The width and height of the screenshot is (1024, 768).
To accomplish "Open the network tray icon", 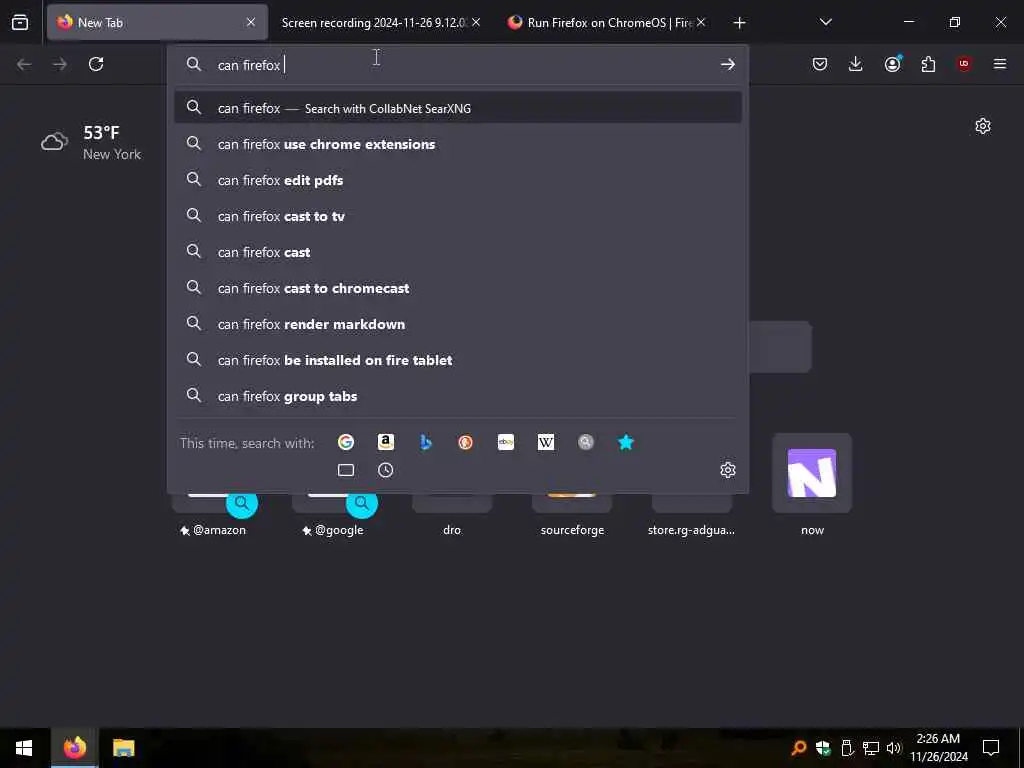I will pyautogui.click(x=871, y=748).
